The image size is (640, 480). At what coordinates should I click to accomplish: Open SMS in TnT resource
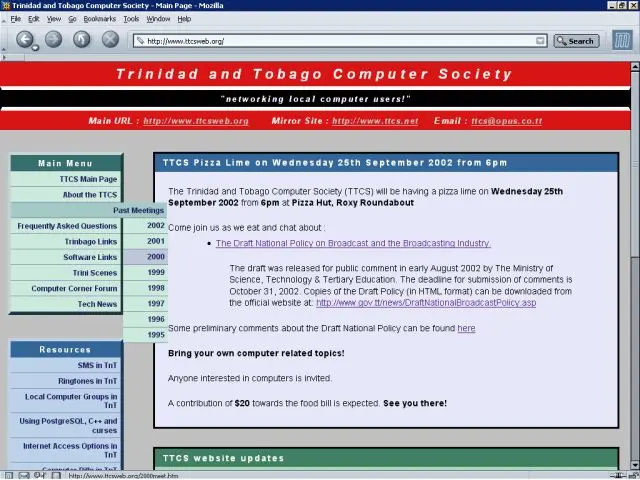point(66,365)
